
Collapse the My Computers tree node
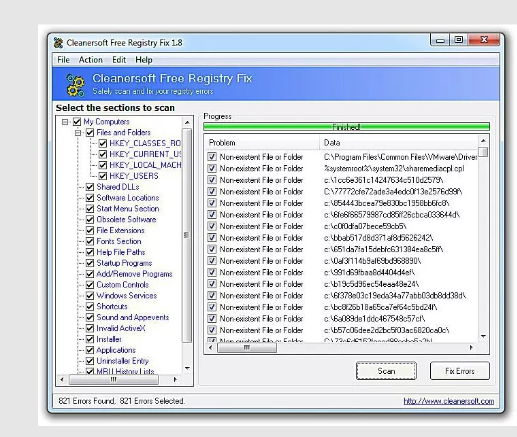click(x=65, y=122)
